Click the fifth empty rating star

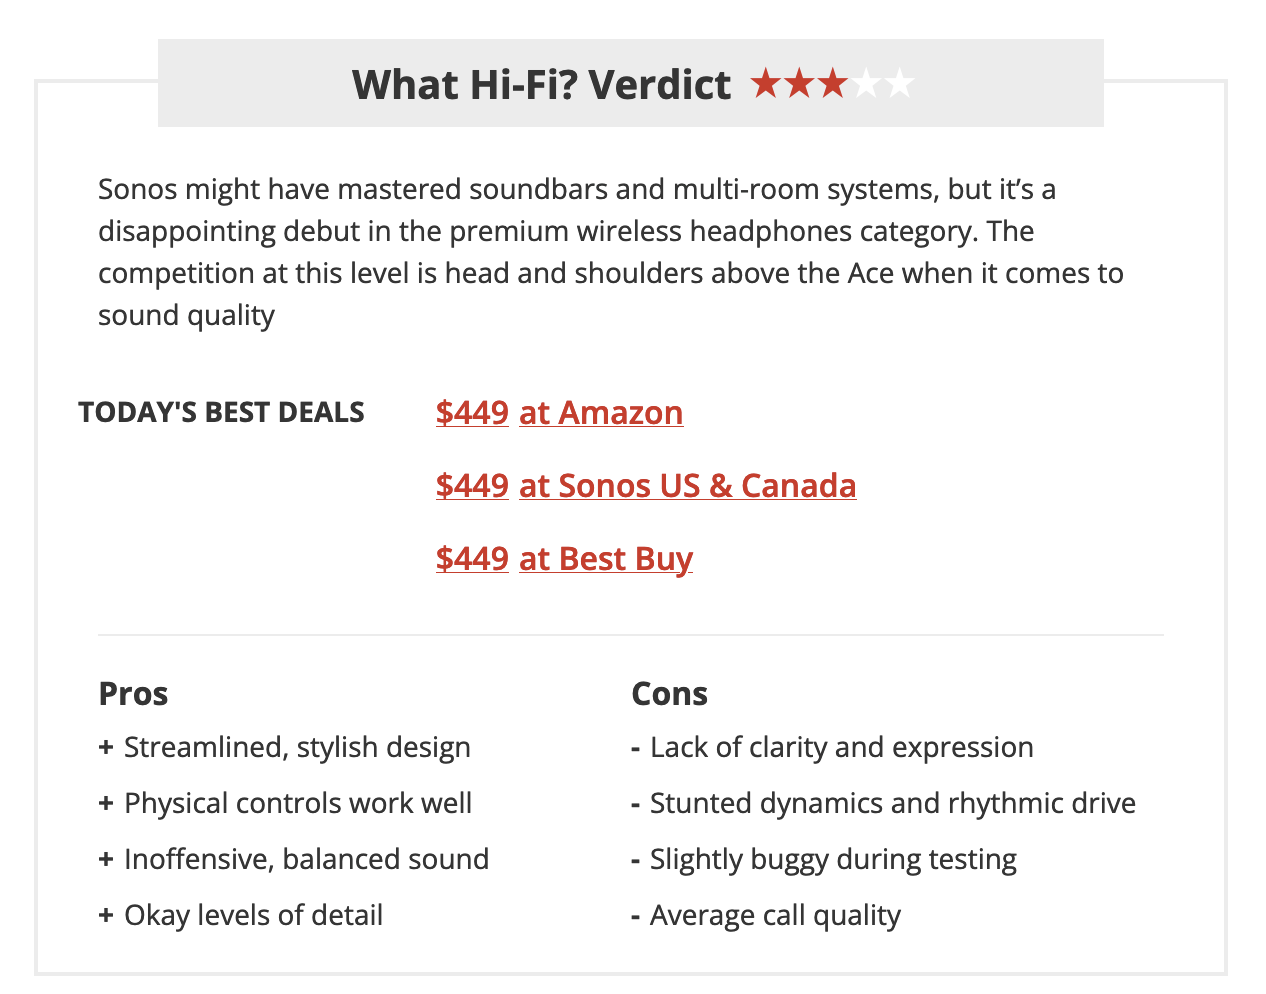tap(899, 83)
